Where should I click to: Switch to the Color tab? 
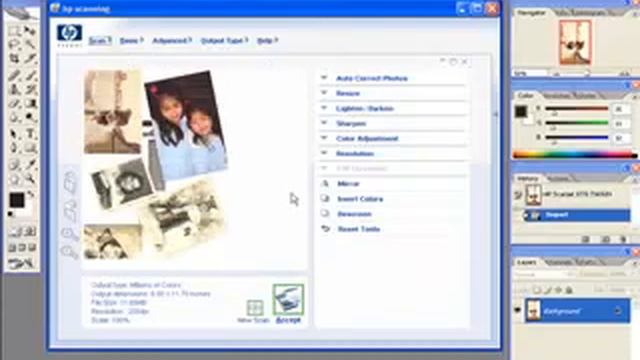pos(525,95)
